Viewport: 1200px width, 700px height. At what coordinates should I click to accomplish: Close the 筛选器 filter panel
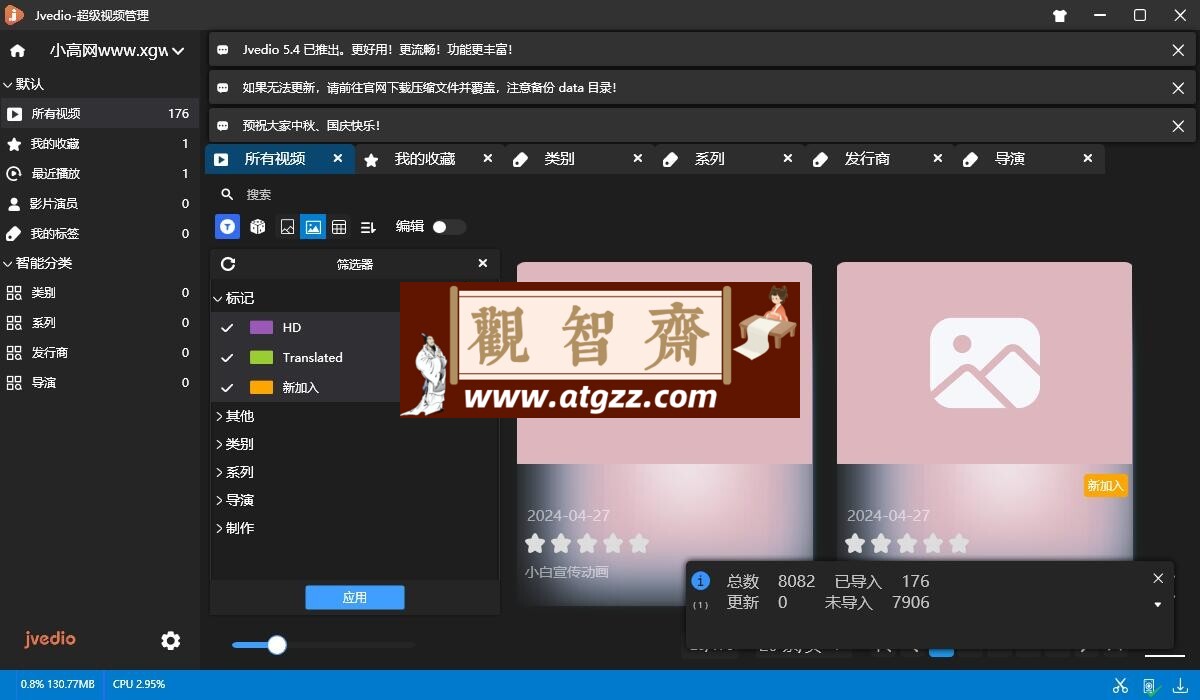pyautogui.click(x=483, y=264)
